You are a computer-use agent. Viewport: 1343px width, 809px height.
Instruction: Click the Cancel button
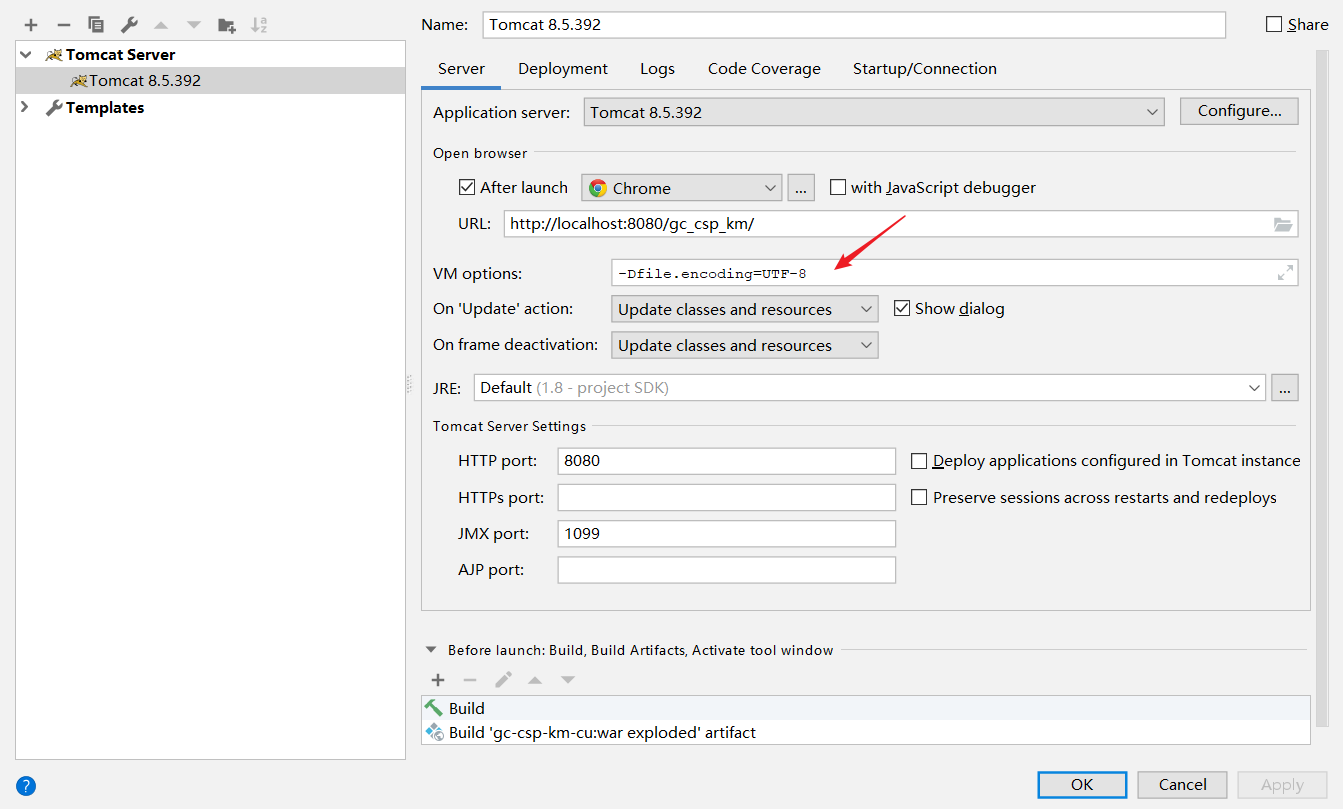1183,784
